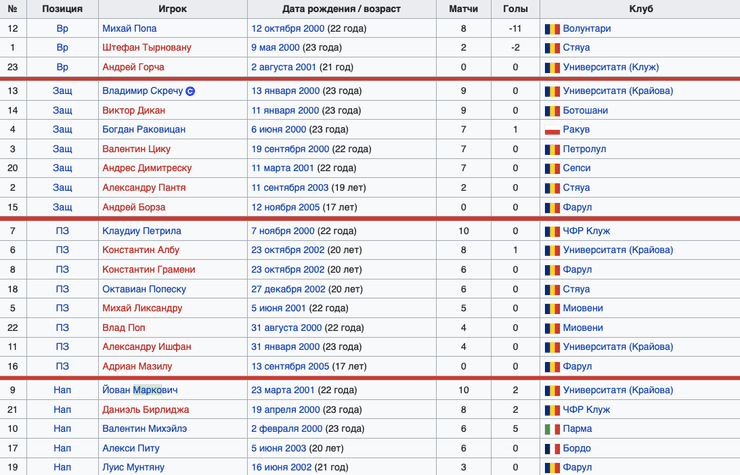Viewport: 740px width, 475px height.
Task: Click the Йован Маркович name link
Action: click(x=139, y=390)
